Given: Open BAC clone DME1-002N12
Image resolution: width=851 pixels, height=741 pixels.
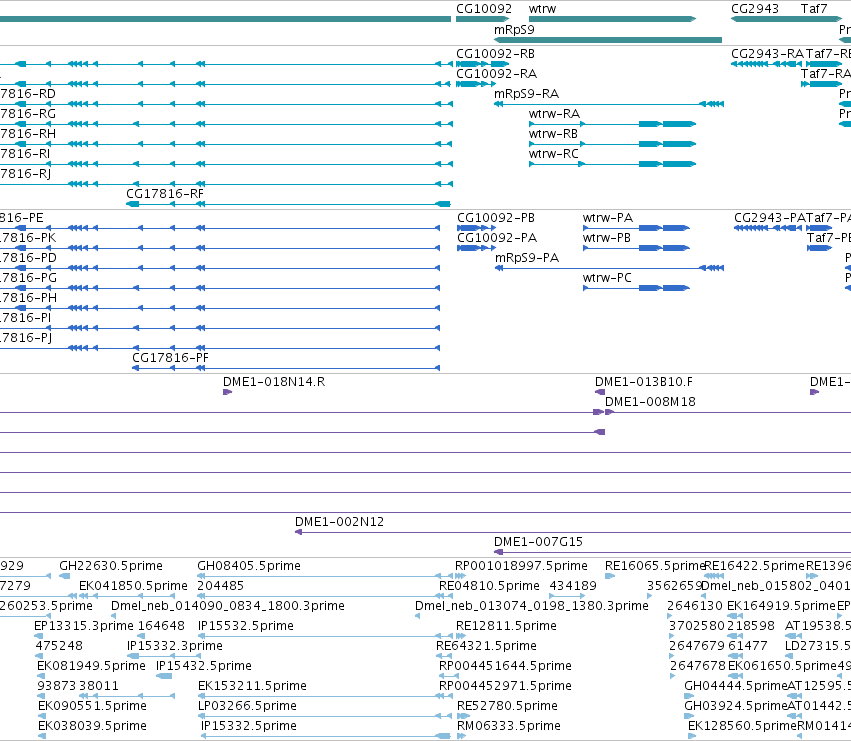Looking at the screenshot, I should click(x=339, y=522).
